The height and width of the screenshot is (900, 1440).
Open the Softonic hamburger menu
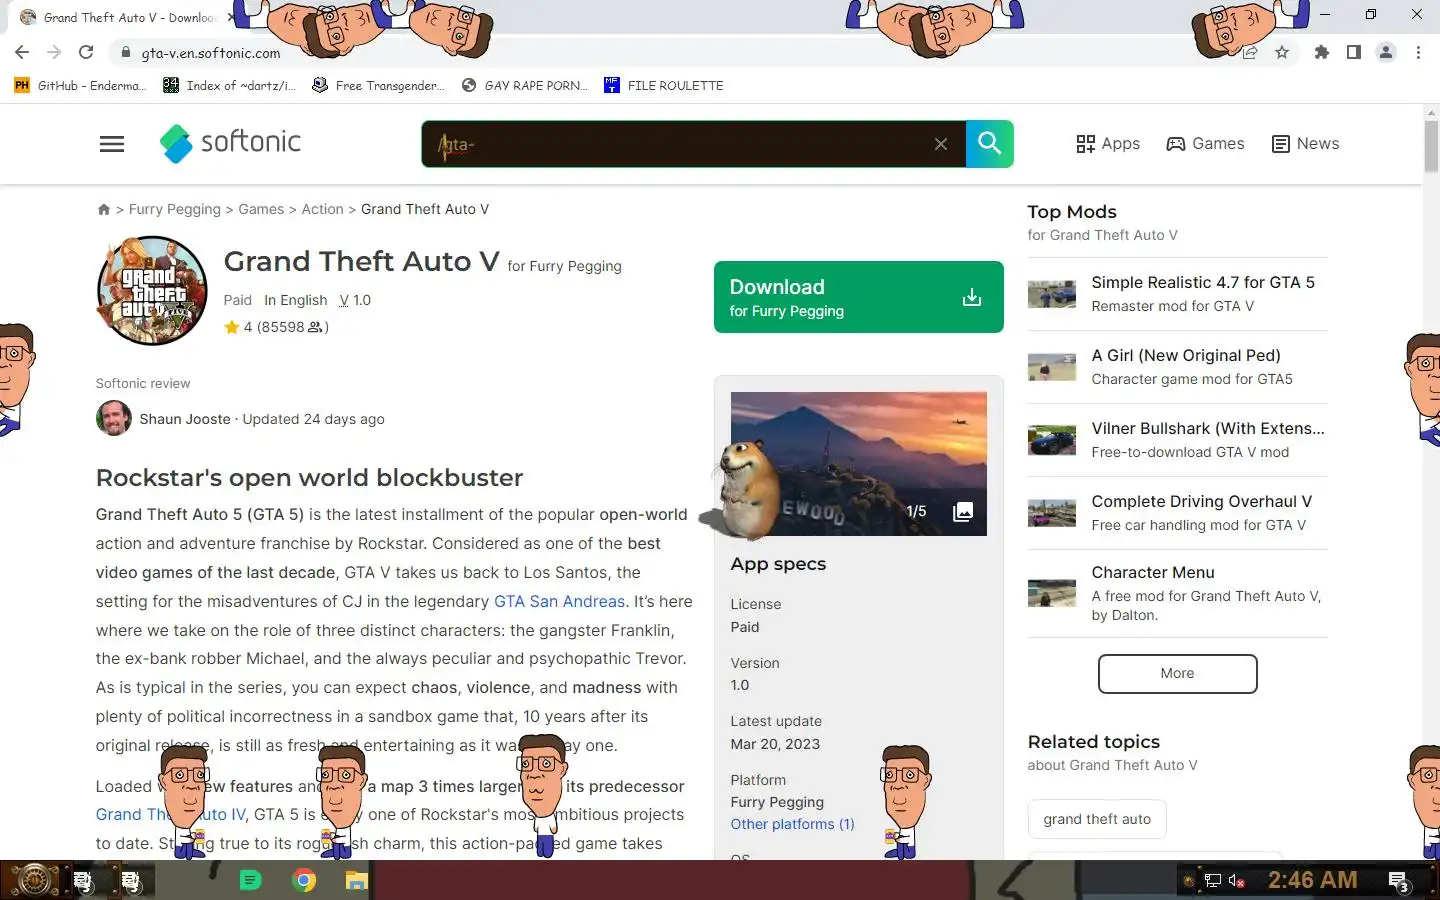click(x=112, y=144)
